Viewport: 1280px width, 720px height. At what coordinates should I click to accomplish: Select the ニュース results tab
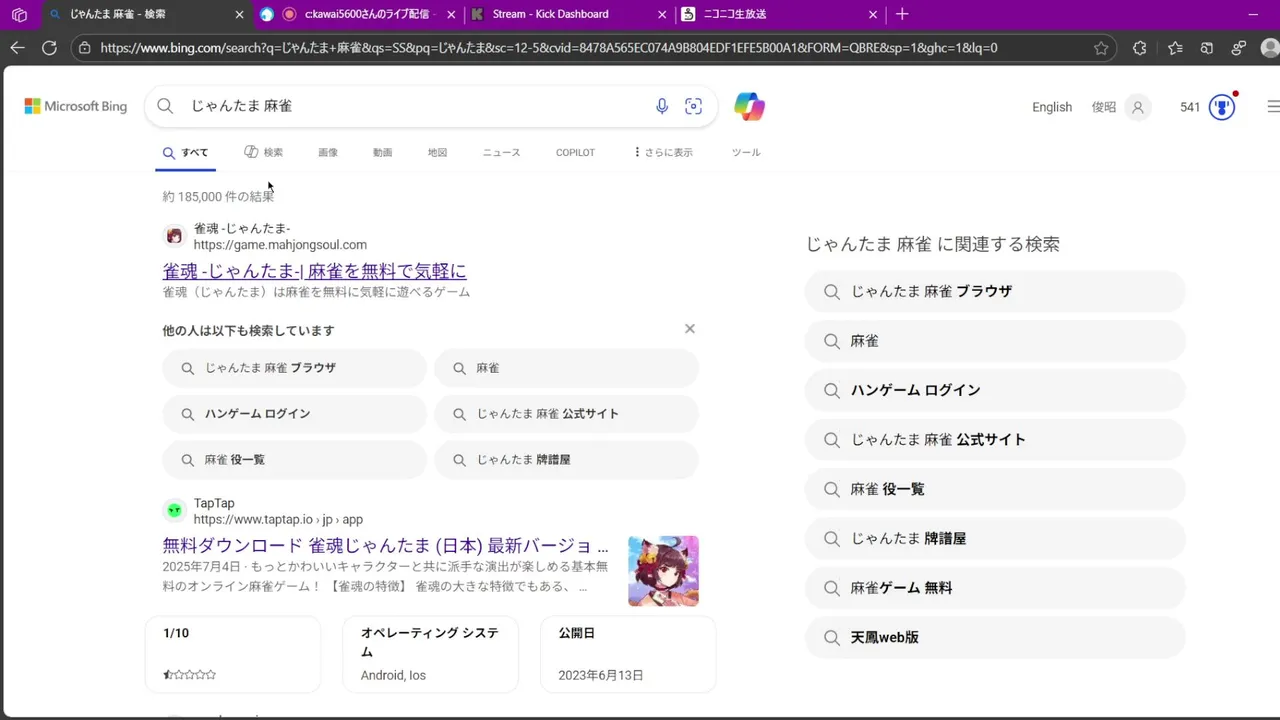501,153
